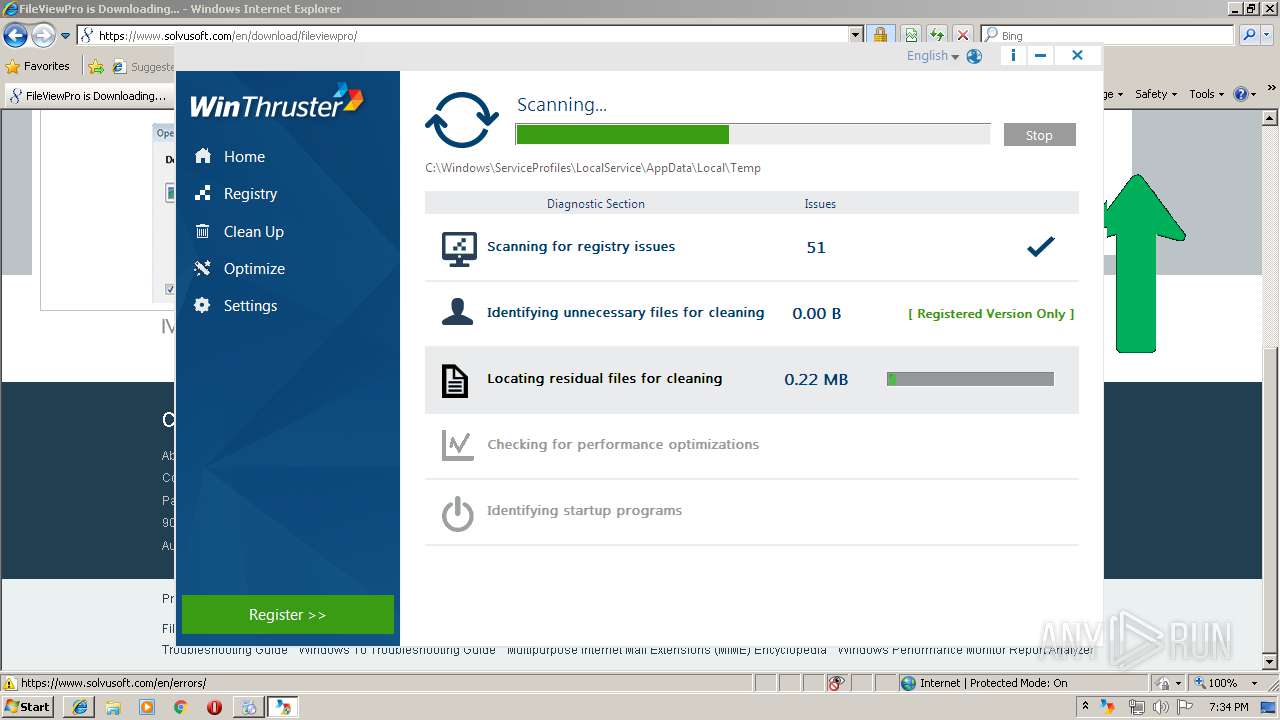Image resolution: width=1280 pixels, height=720 pixels.
Task: Open the WinThruster info icon
Action: click(1013, 56)
